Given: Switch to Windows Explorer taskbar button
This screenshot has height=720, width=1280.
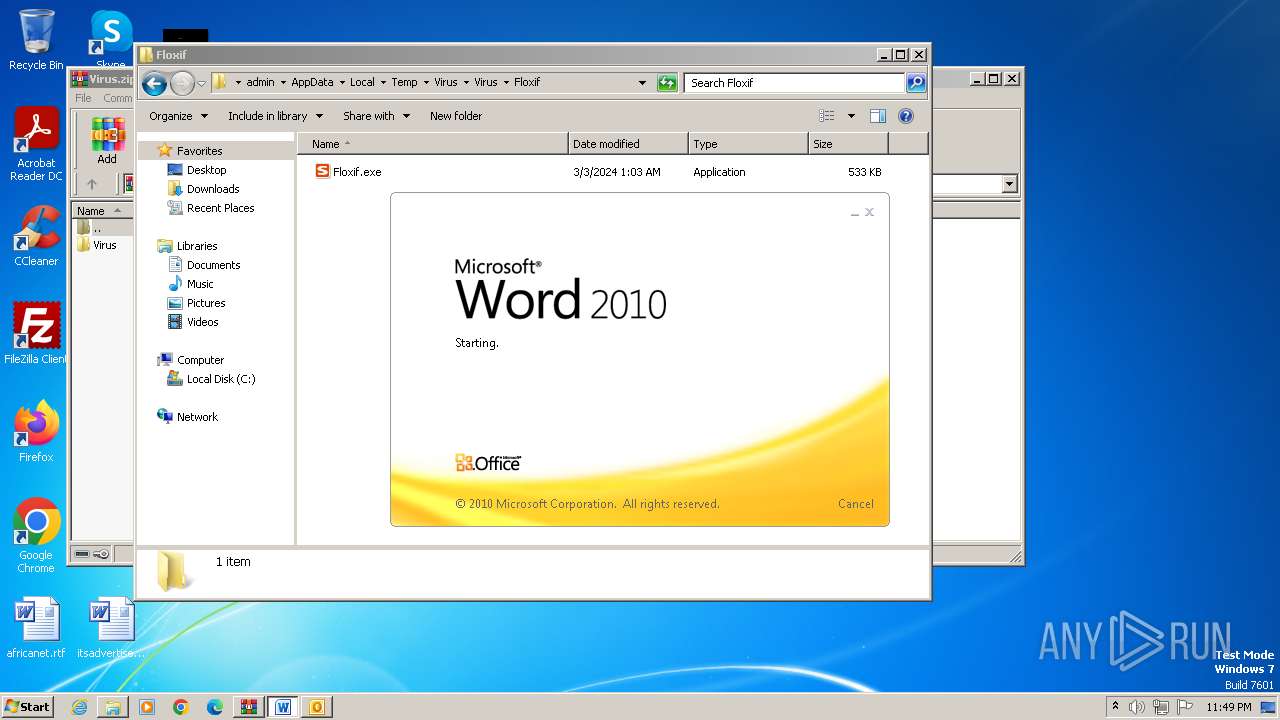Looking at the screenshot, I should tap(113, 707).
